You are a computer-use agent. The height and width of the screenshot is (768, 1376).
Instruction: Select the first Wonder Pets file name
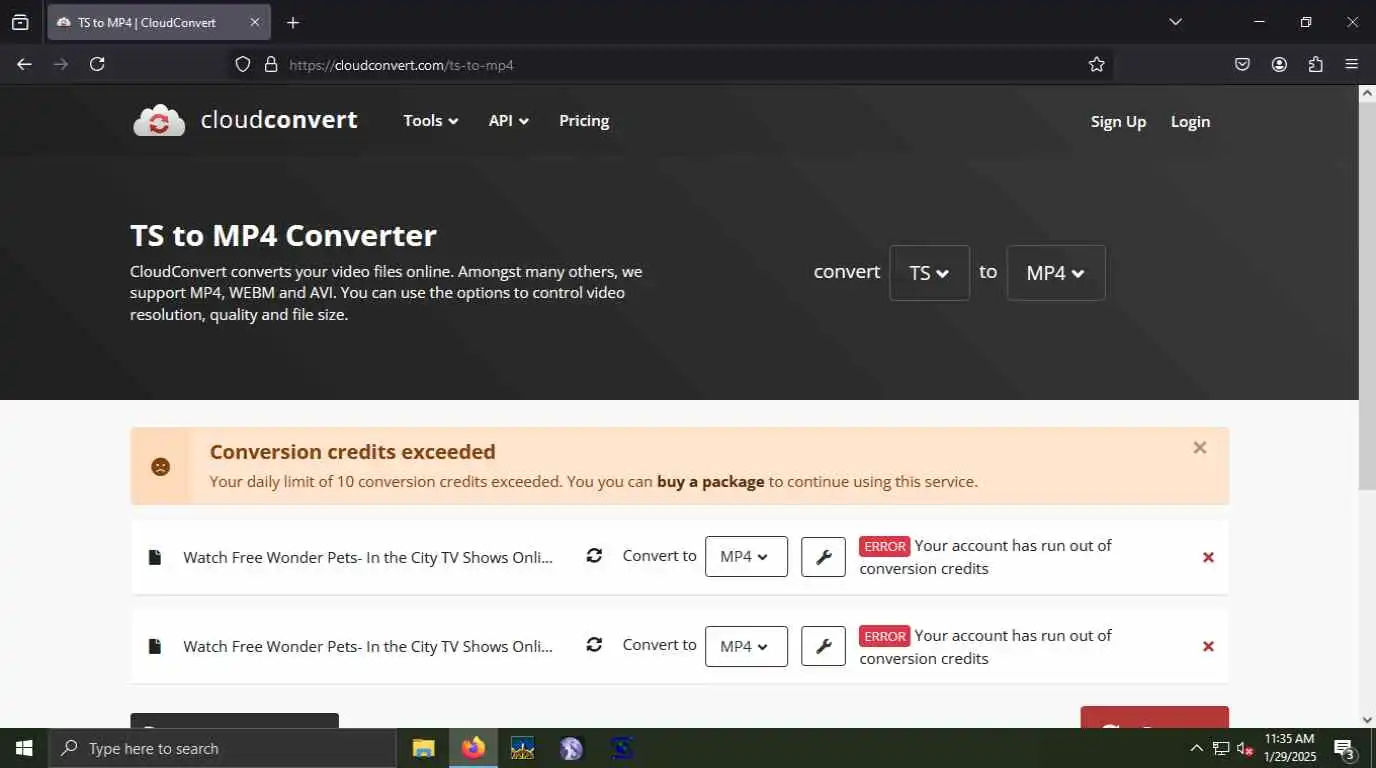point(368,557)
